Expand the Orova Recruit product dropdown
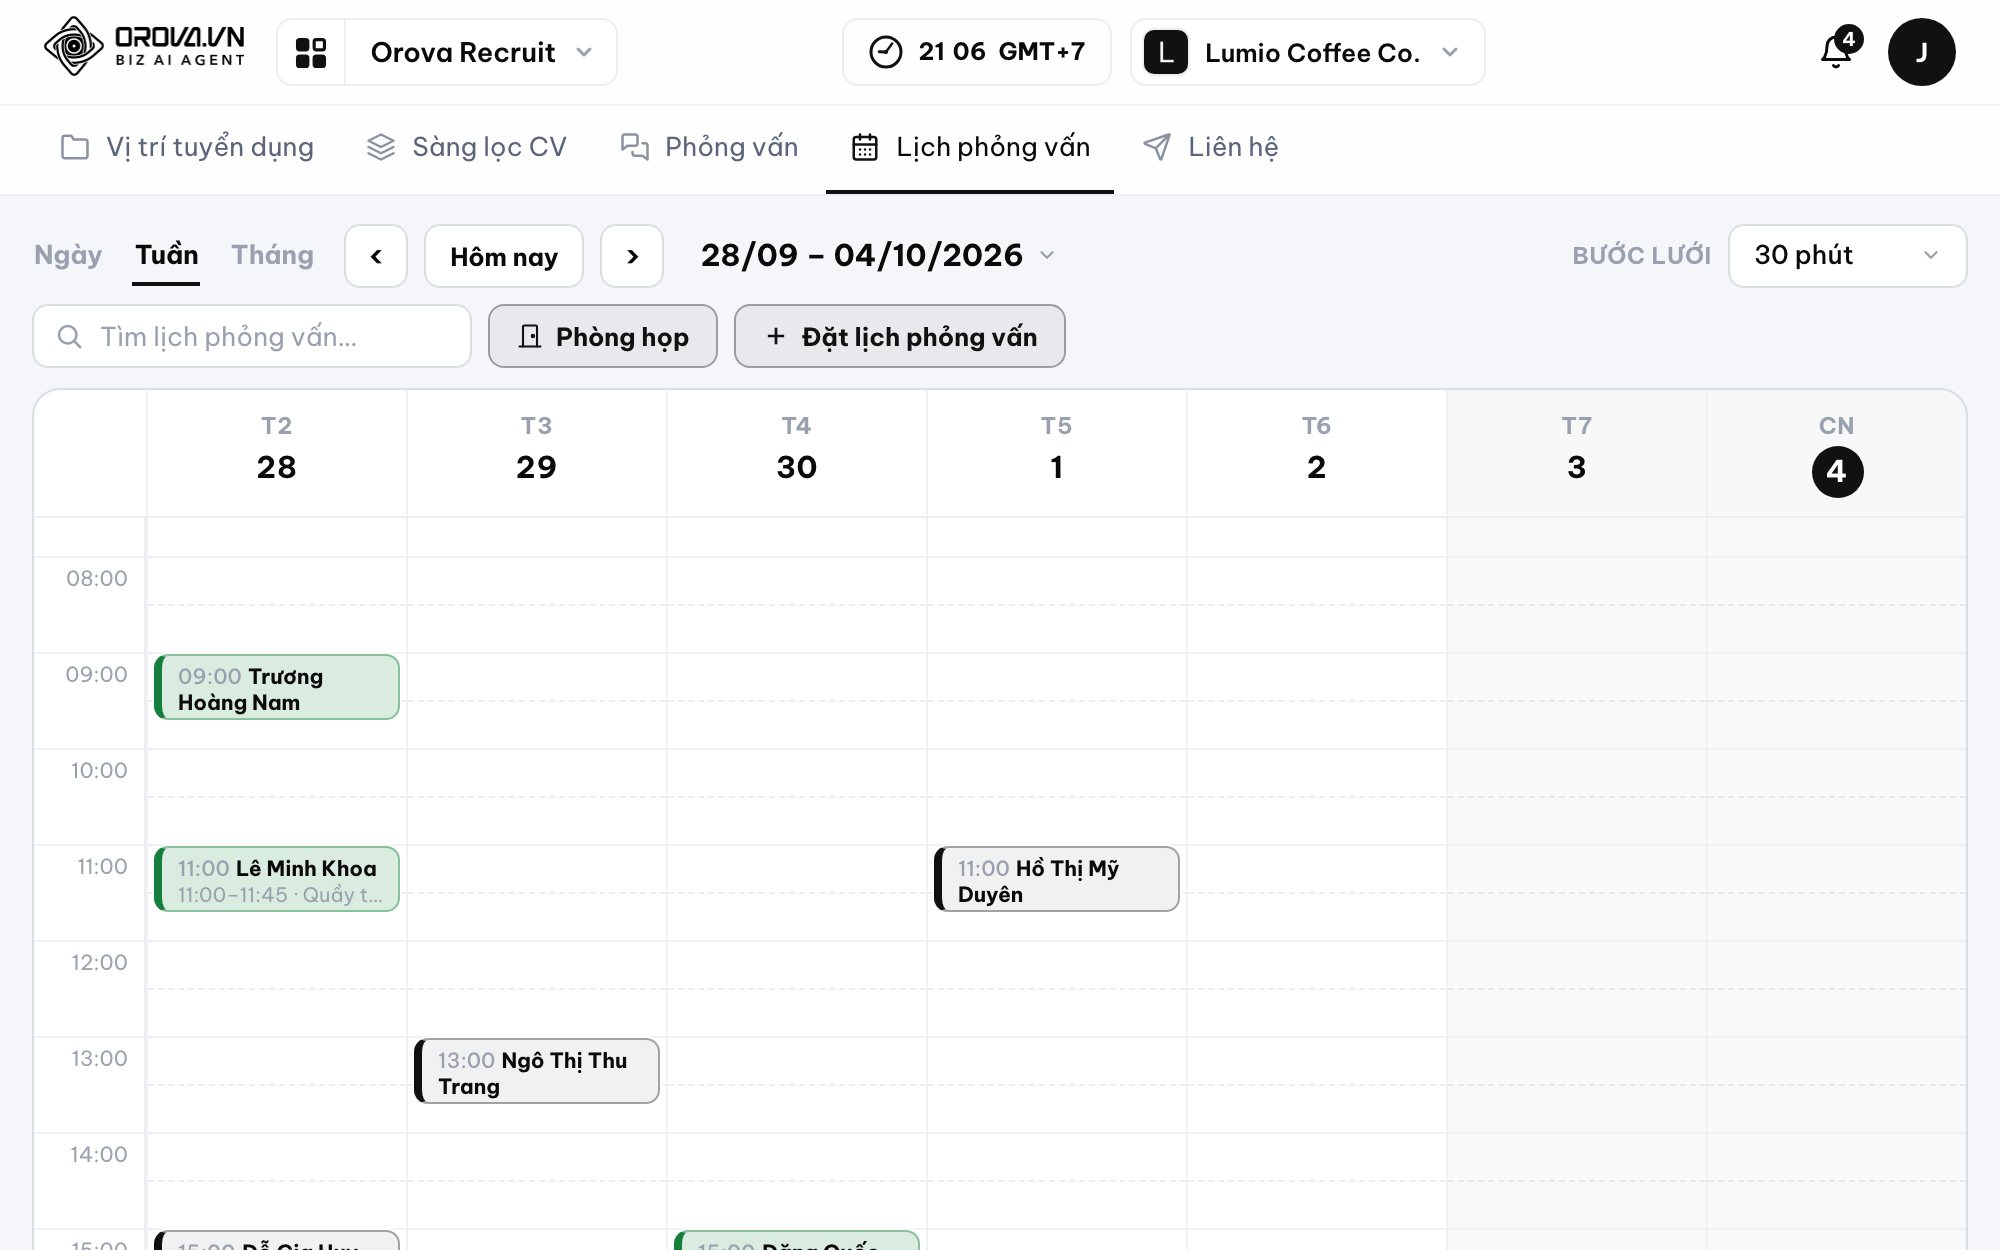The width and height of the screenshot is (2000, 1250). coord(481,52)
